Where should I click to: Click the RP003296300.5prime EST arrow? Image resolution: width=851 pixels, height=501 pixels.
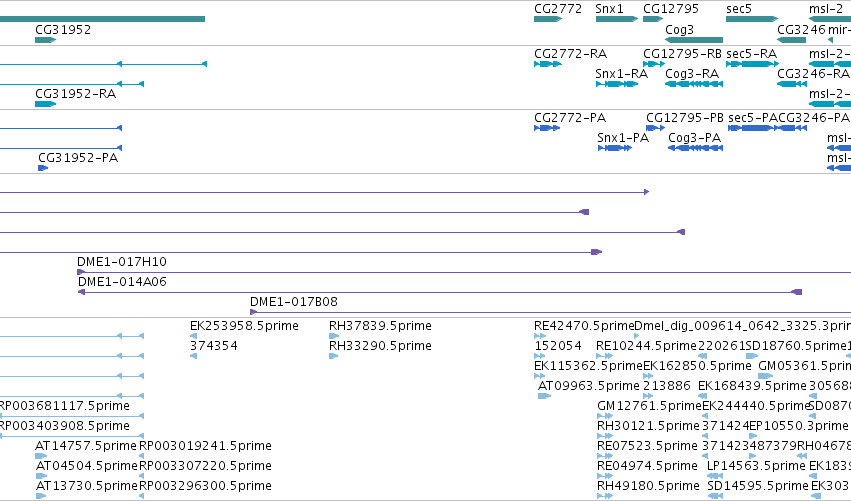(142, 496)
